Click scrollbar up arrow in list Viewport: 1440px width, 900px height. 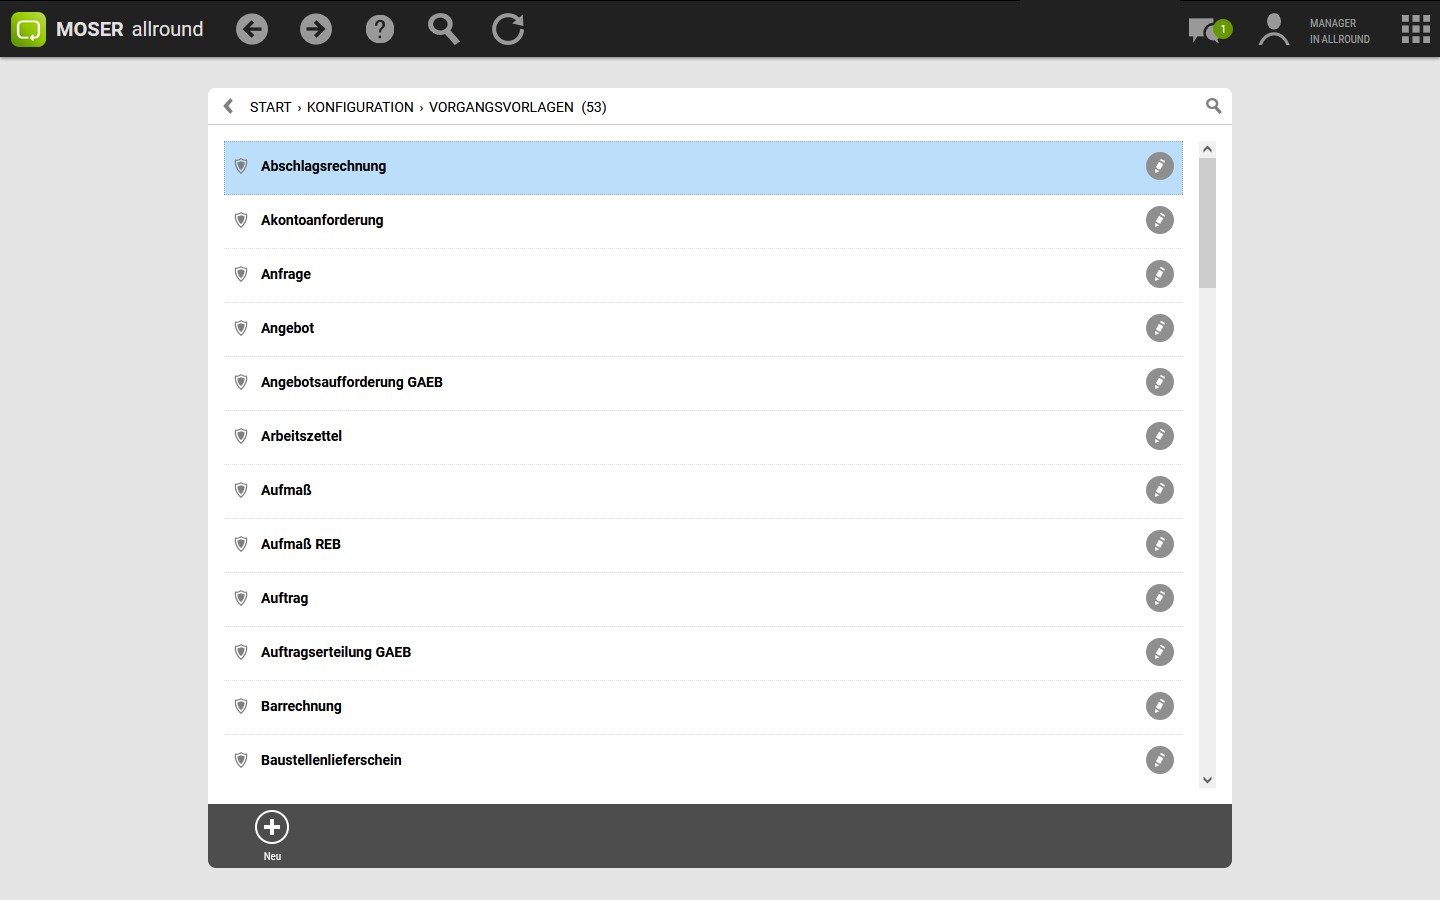point(1207,149)
